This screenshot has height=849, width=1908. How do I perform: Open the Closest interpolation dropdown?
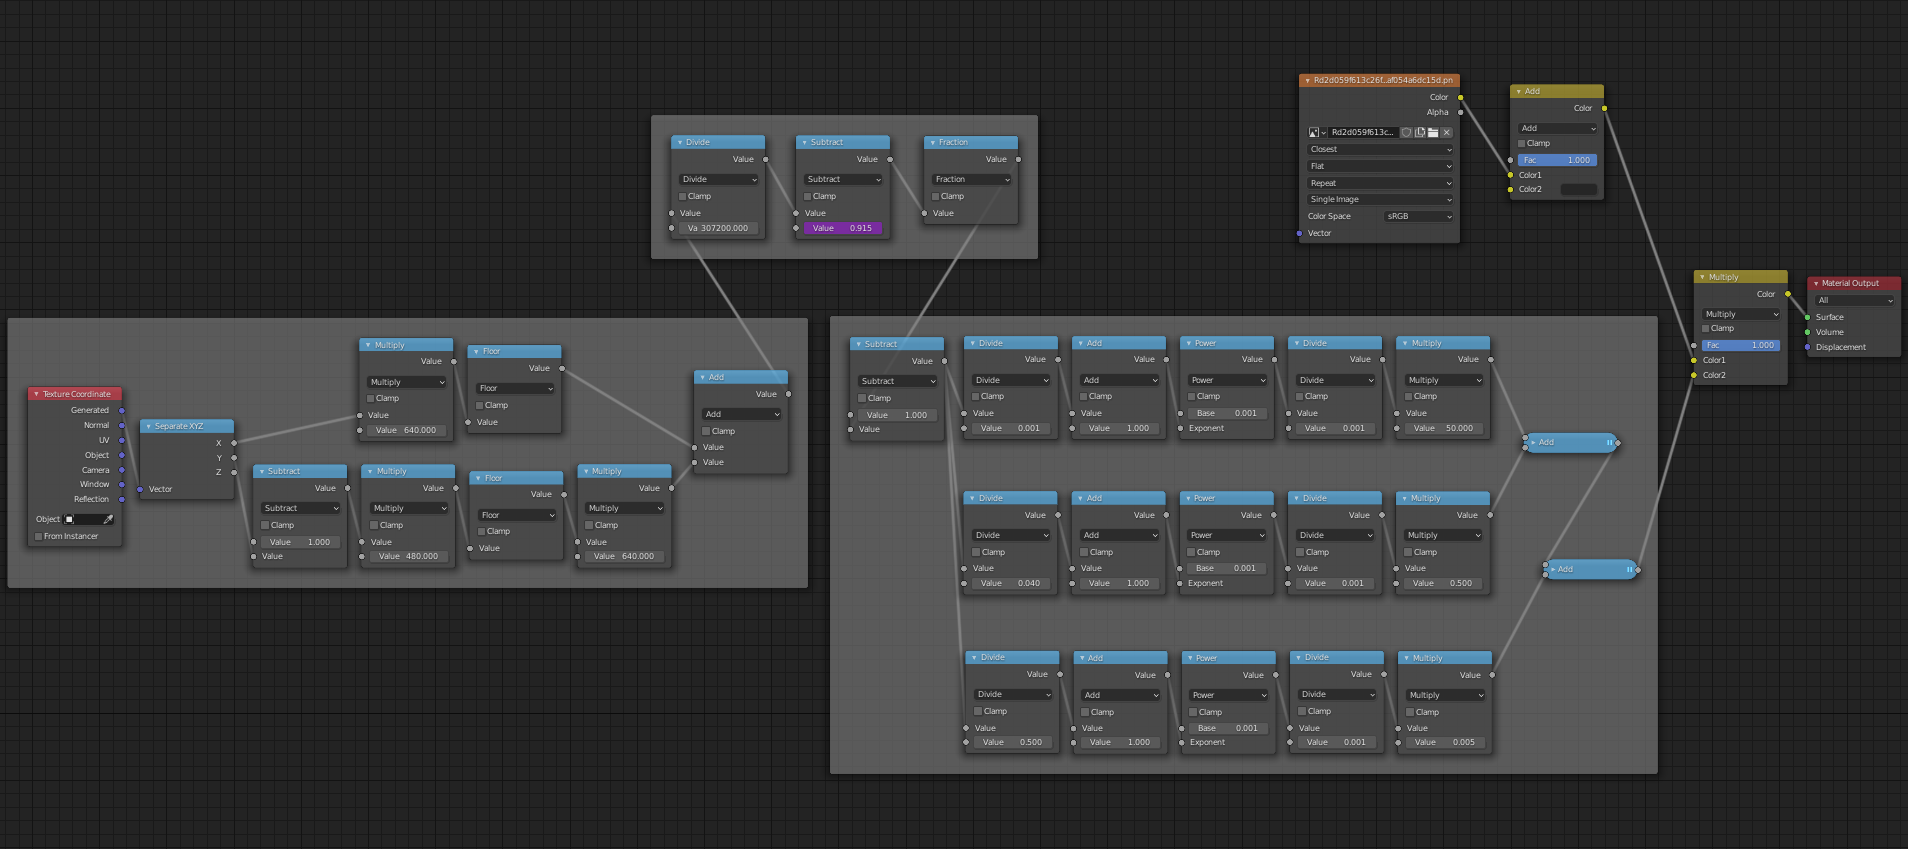tap(1380, 149)
